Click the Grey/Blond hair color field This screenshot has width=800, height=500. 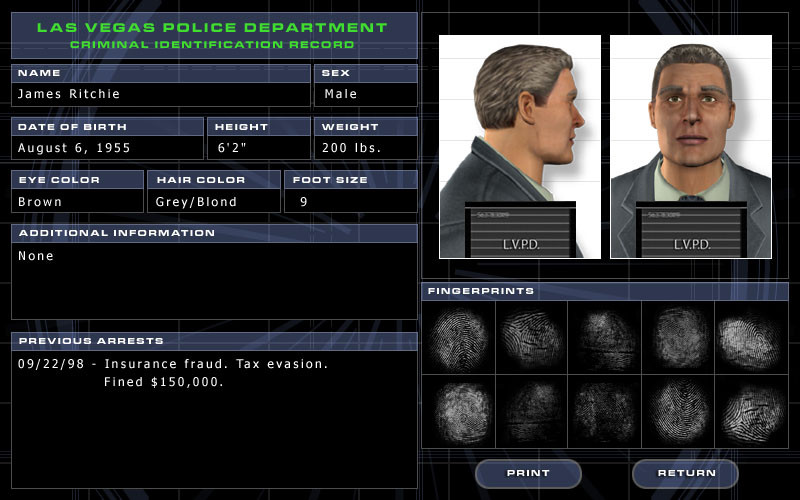pos(214,202)
